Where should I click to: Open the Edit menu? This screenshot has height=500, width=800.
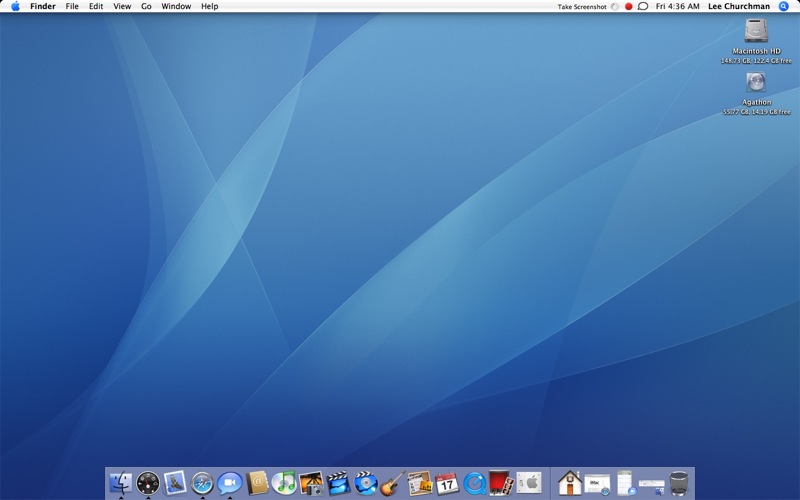coord(96,6)
